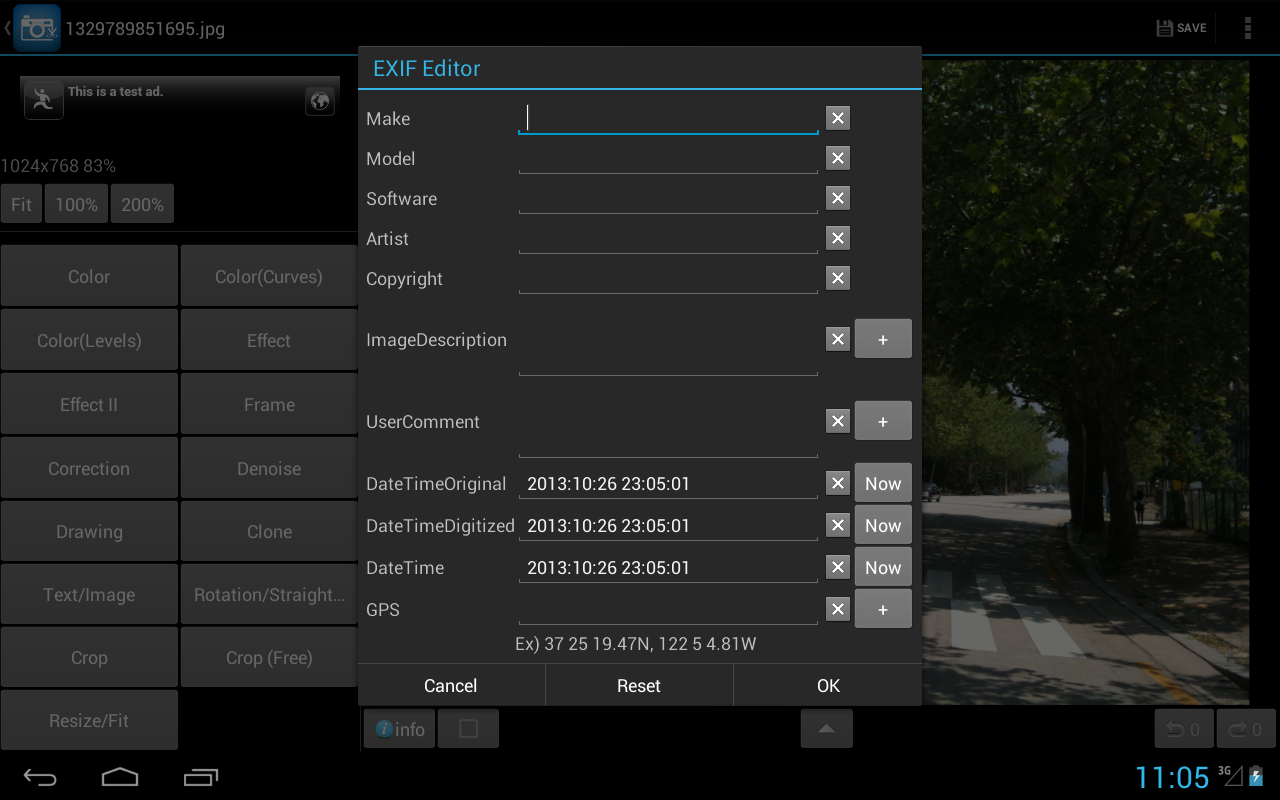
Task: Tap the camera app icon in title bar
Action: (37, 28)
